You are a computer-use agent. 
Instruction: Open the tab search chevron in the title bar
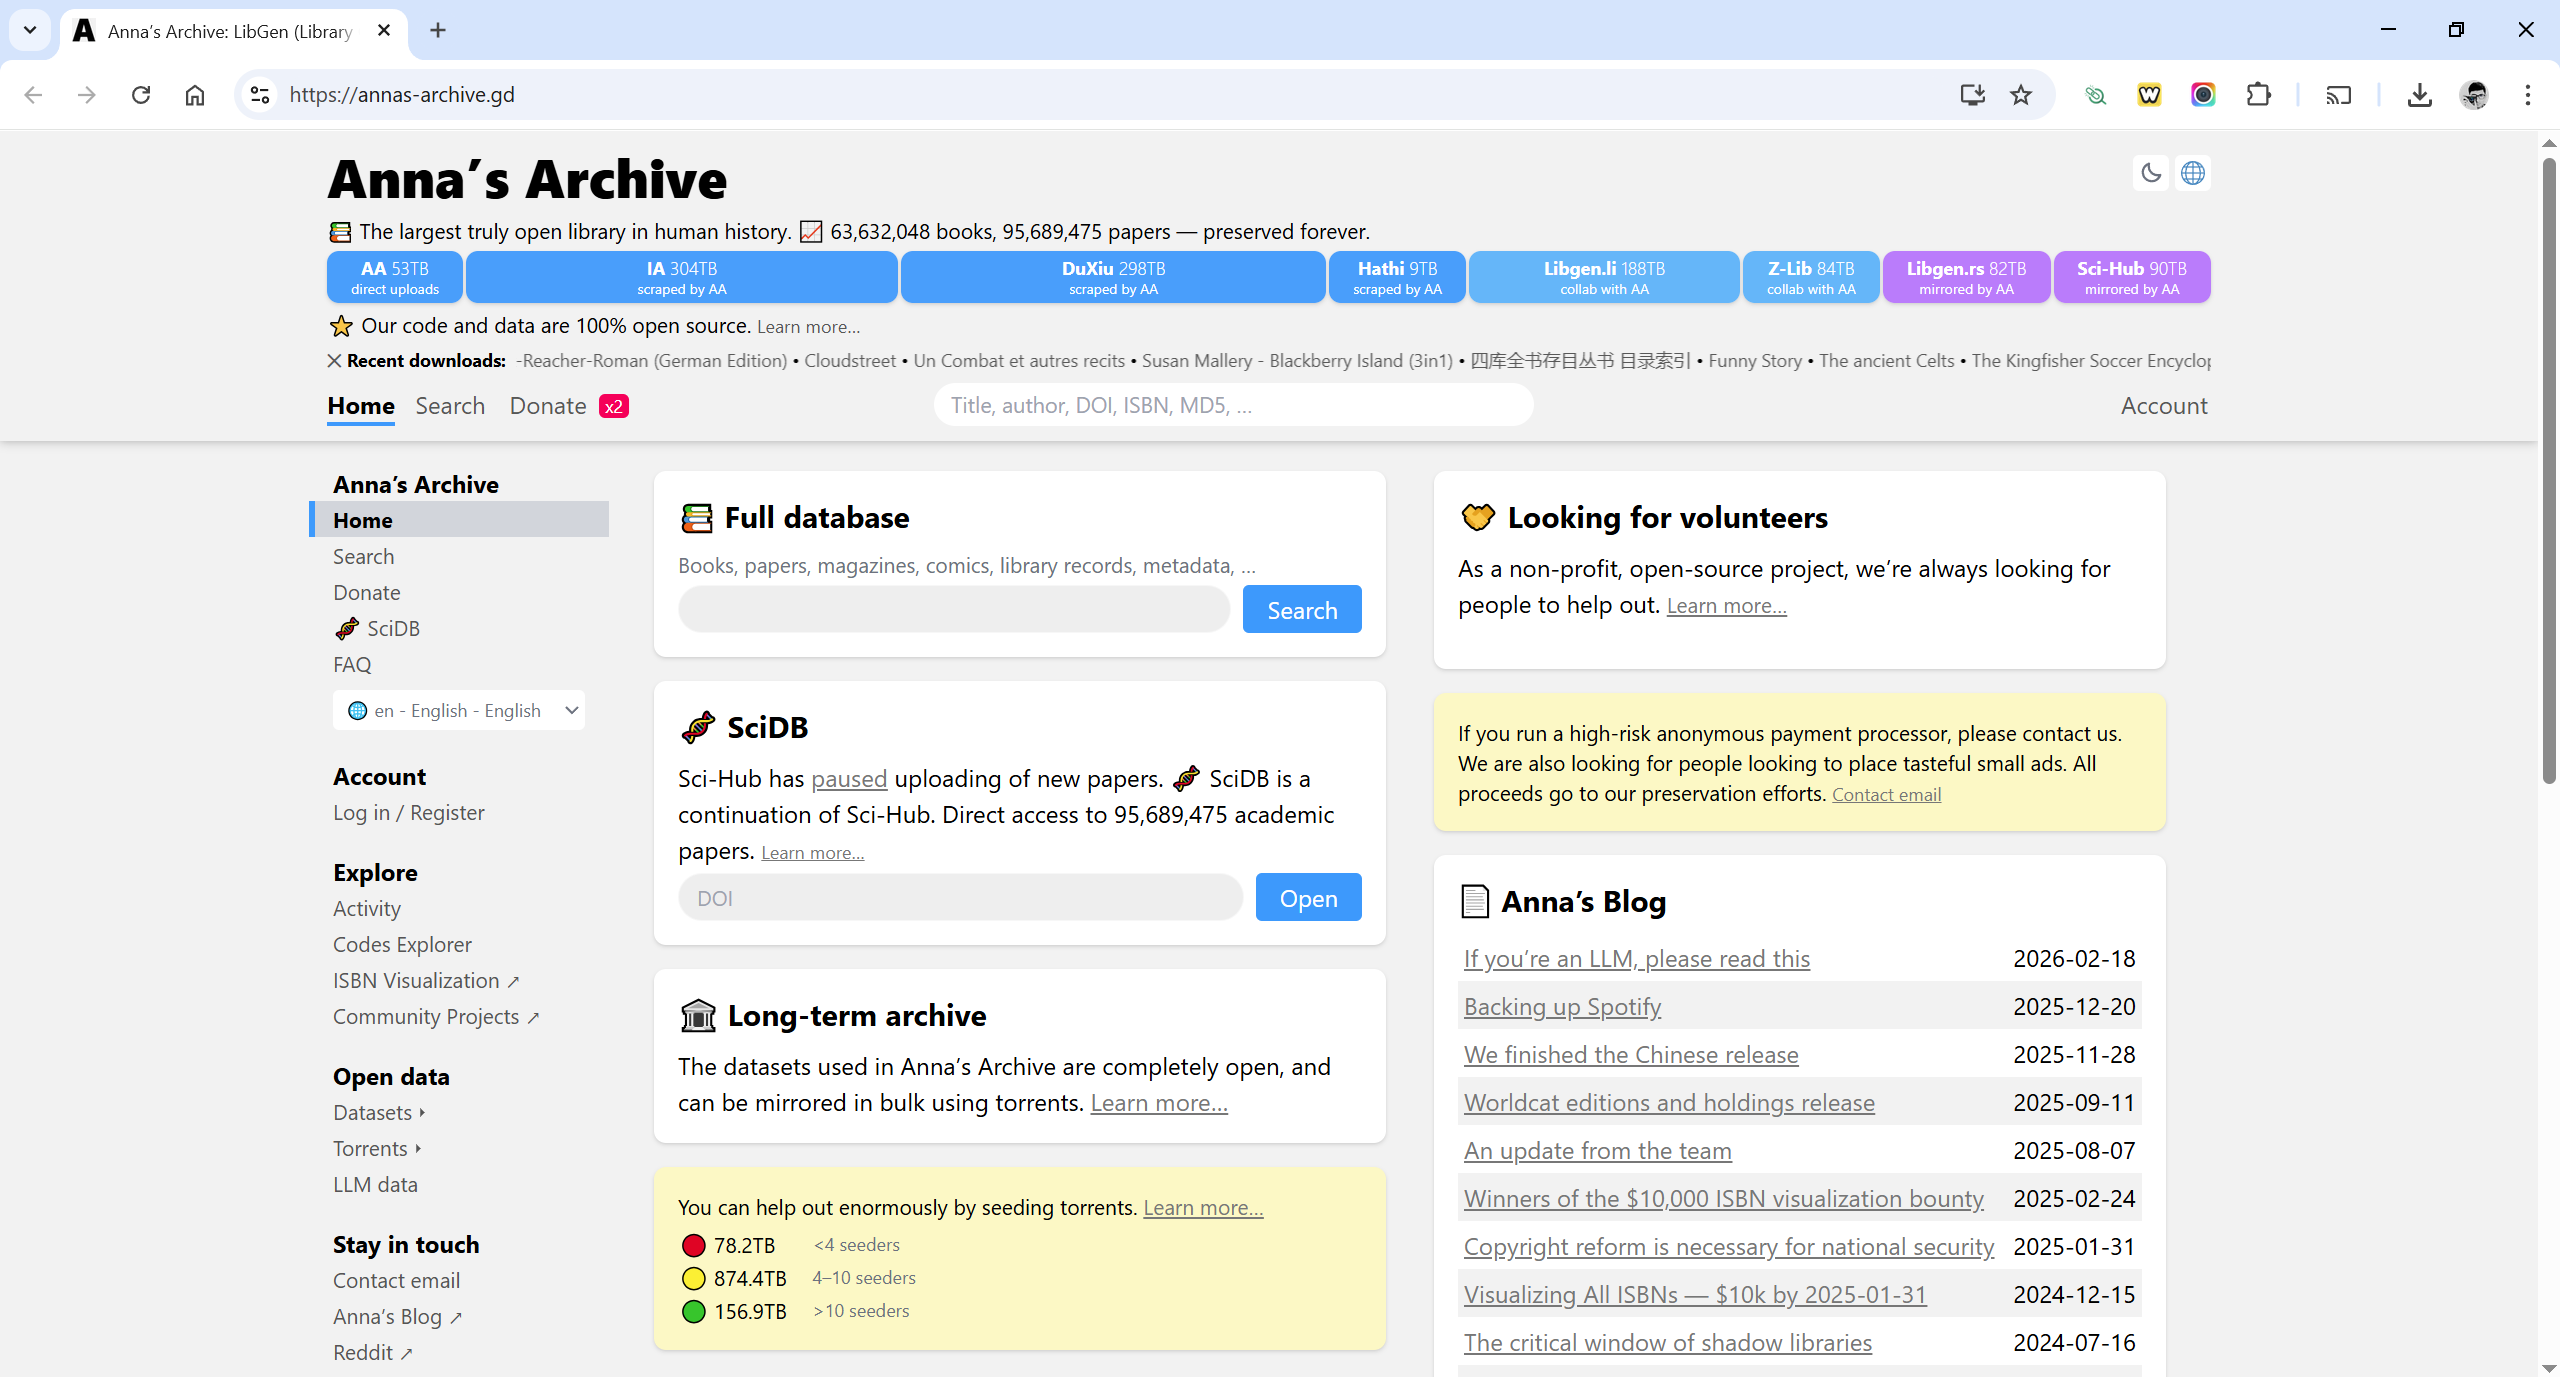30,30
